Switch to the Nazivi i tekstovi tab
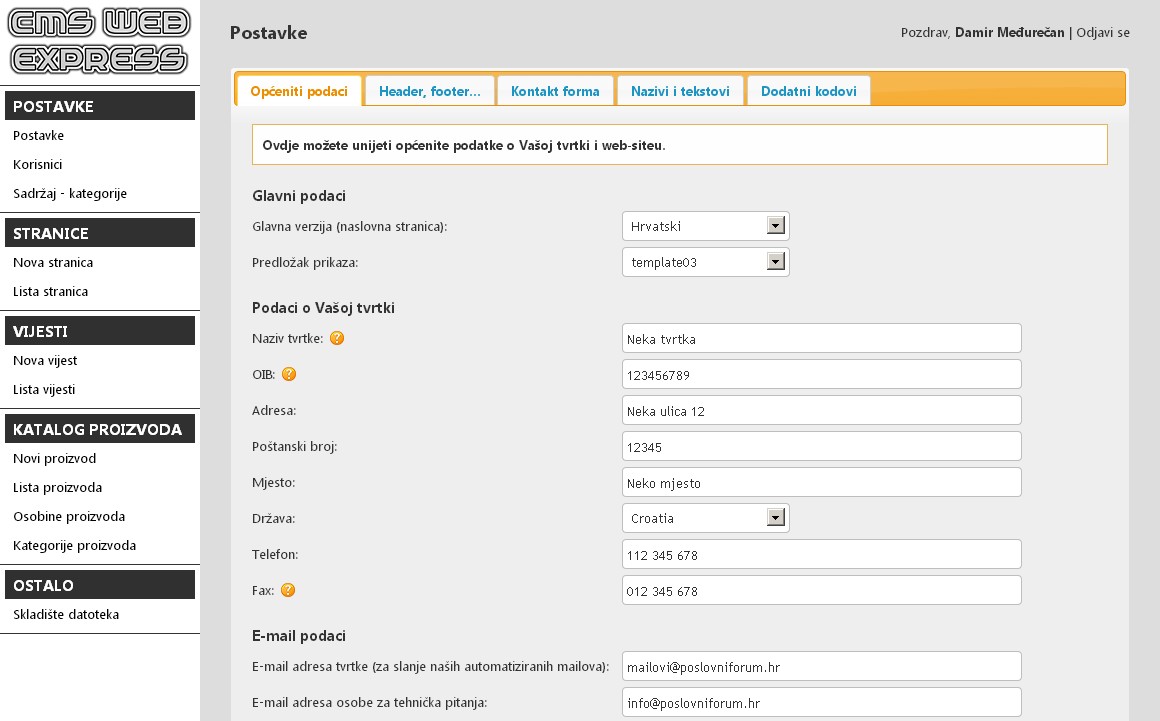 click(680, 90)
